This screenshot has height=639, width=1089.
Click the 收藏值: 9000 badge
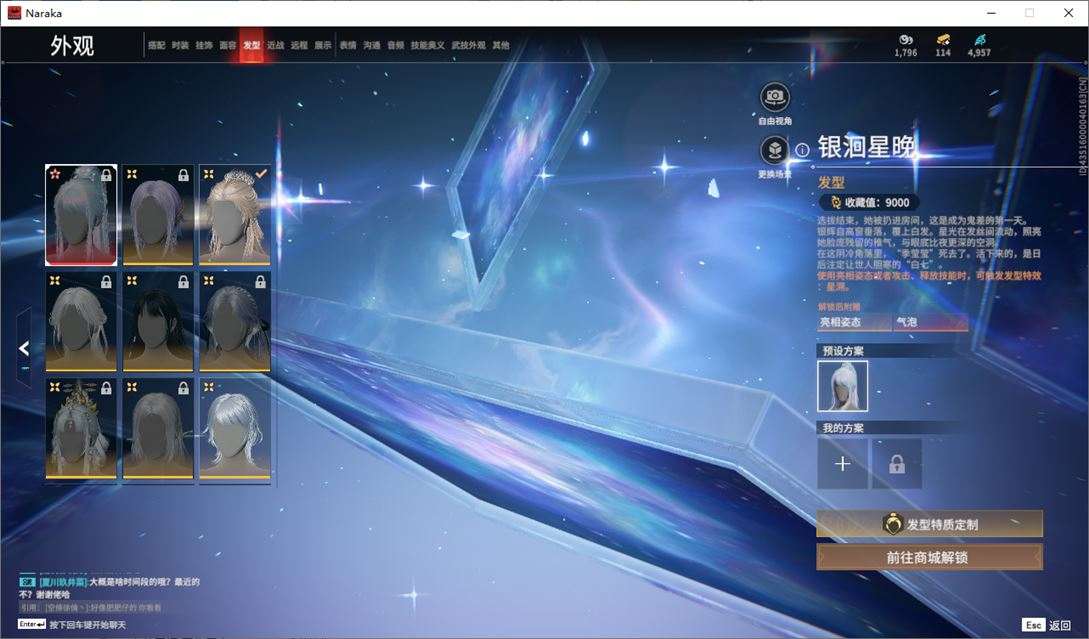[870, 202]
